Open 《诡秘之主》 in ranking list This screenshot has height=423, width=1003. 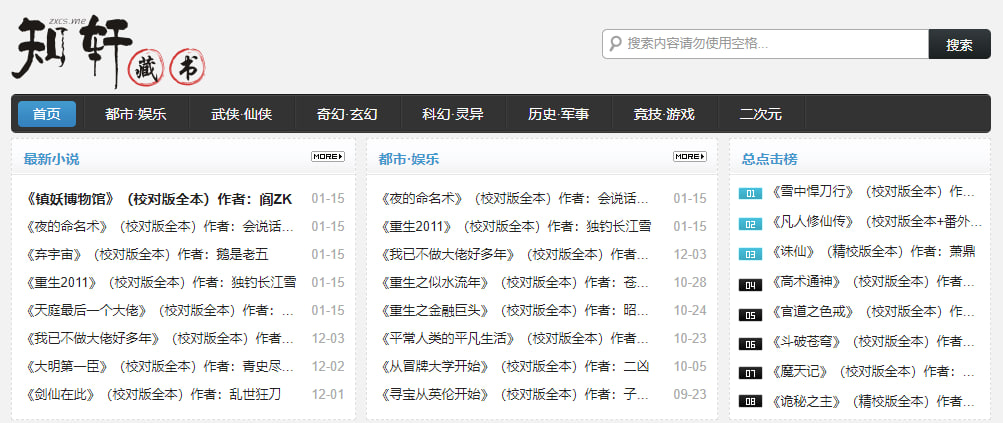(x=874, y=402)
